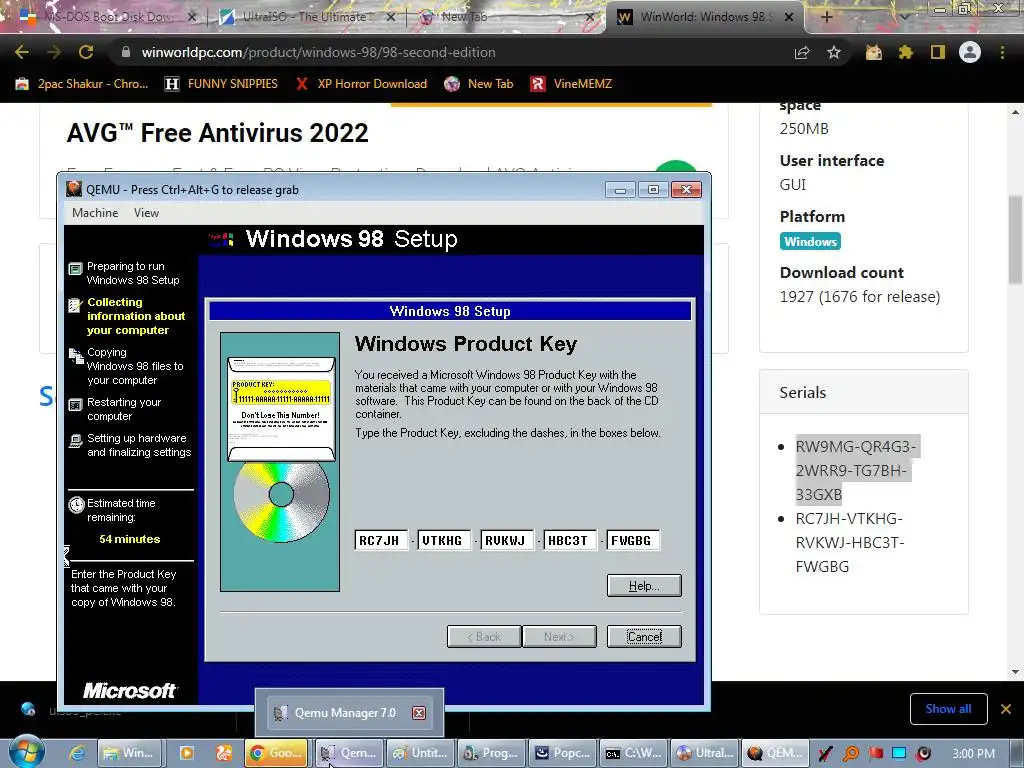Viewport: 1024px width, 768px height.
Task: Click fifth product key box FWGBG
Action: pyautogui.click(x=633, y=540)
